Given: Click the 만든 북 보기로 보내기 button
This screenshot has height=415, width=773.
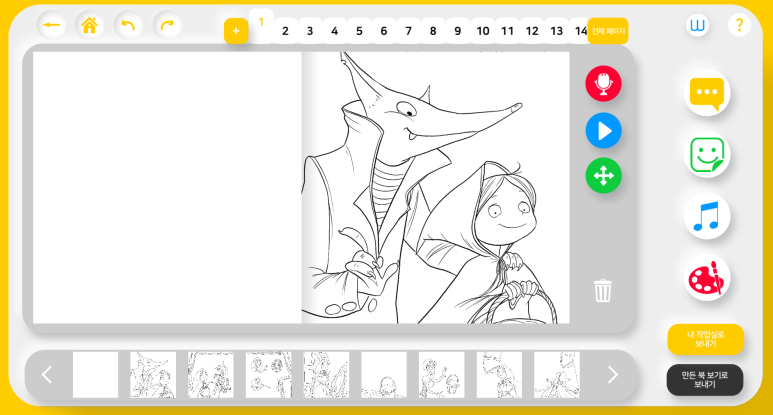Looking at the screenshot, I should pyautogui.click(x=705, y=380).
